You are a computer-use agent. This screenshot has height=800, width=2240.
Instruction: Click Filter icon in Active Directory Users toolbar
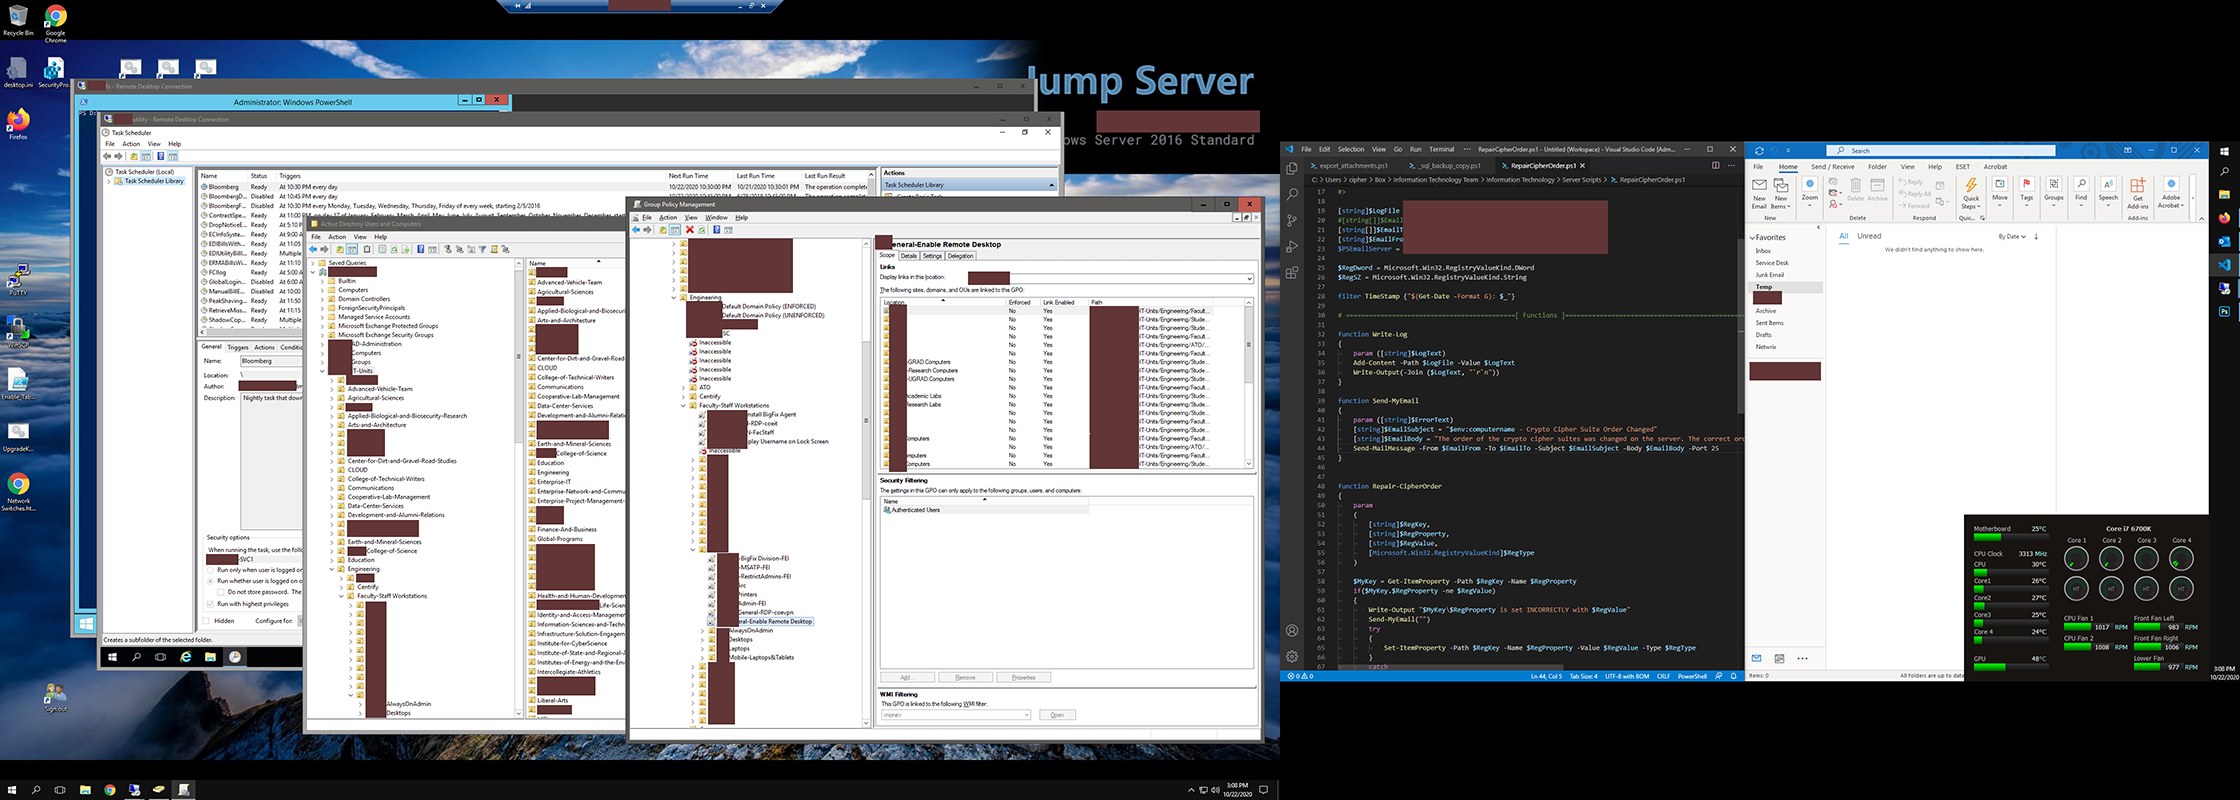pos(482,249)
